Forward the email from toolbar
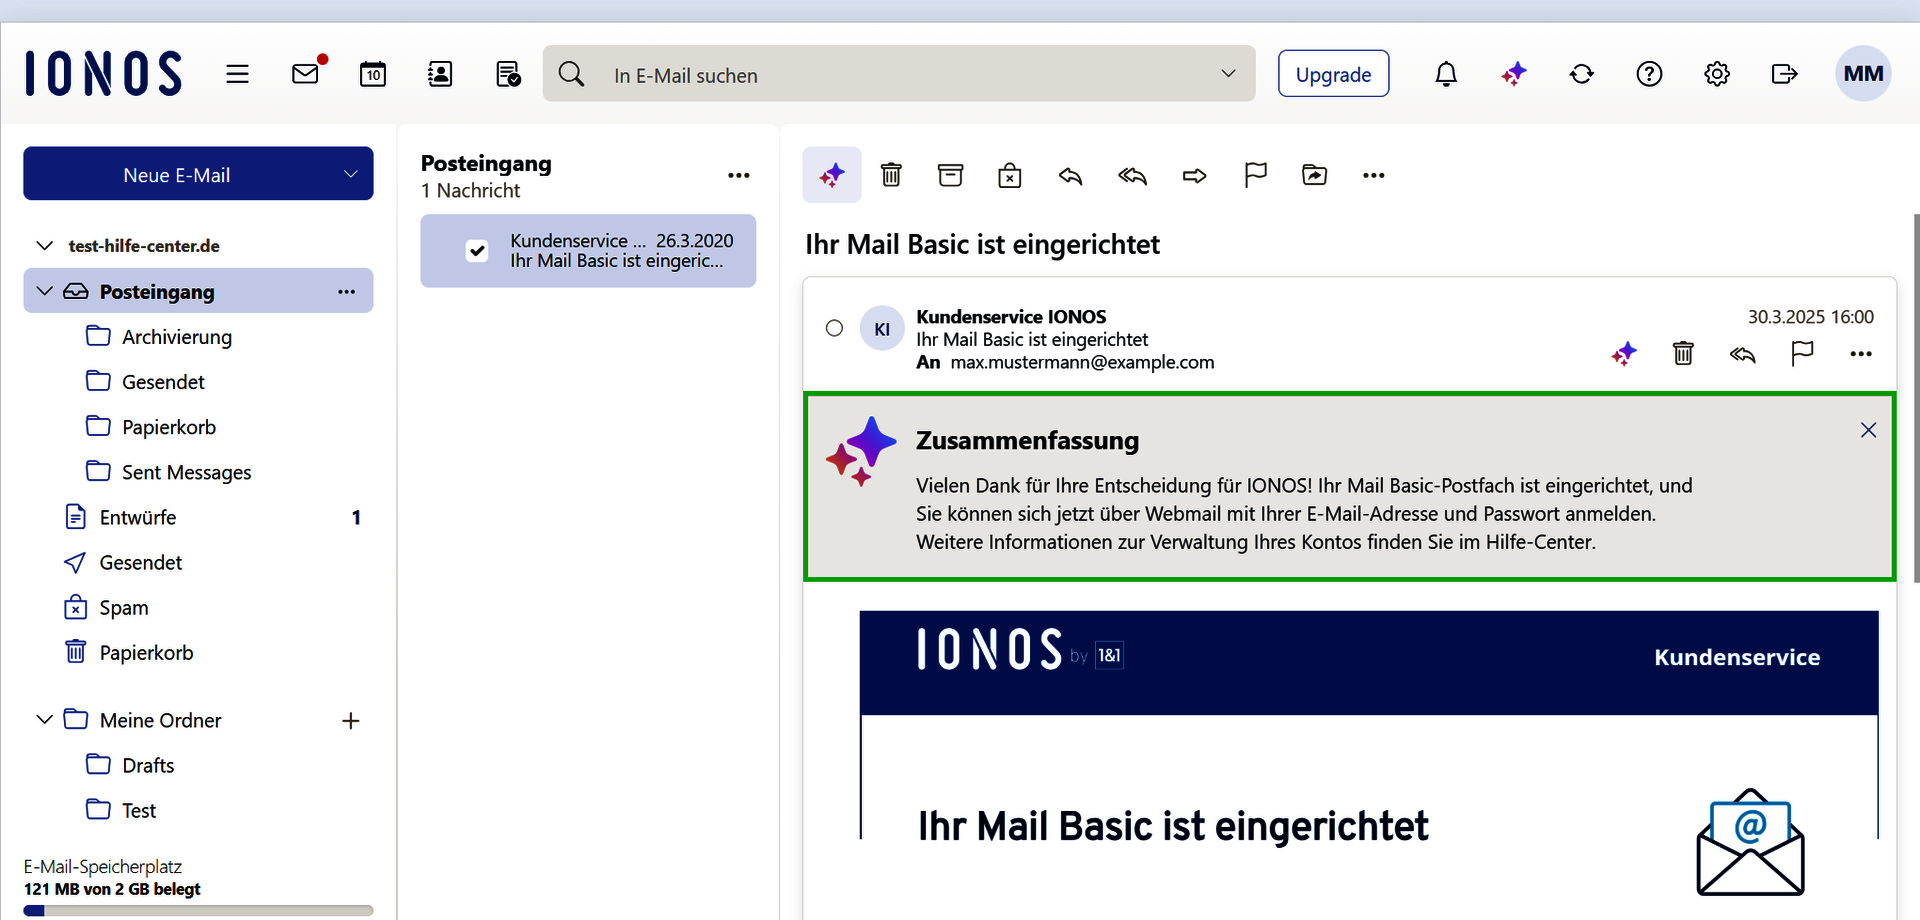 [x=1194, y=176]
